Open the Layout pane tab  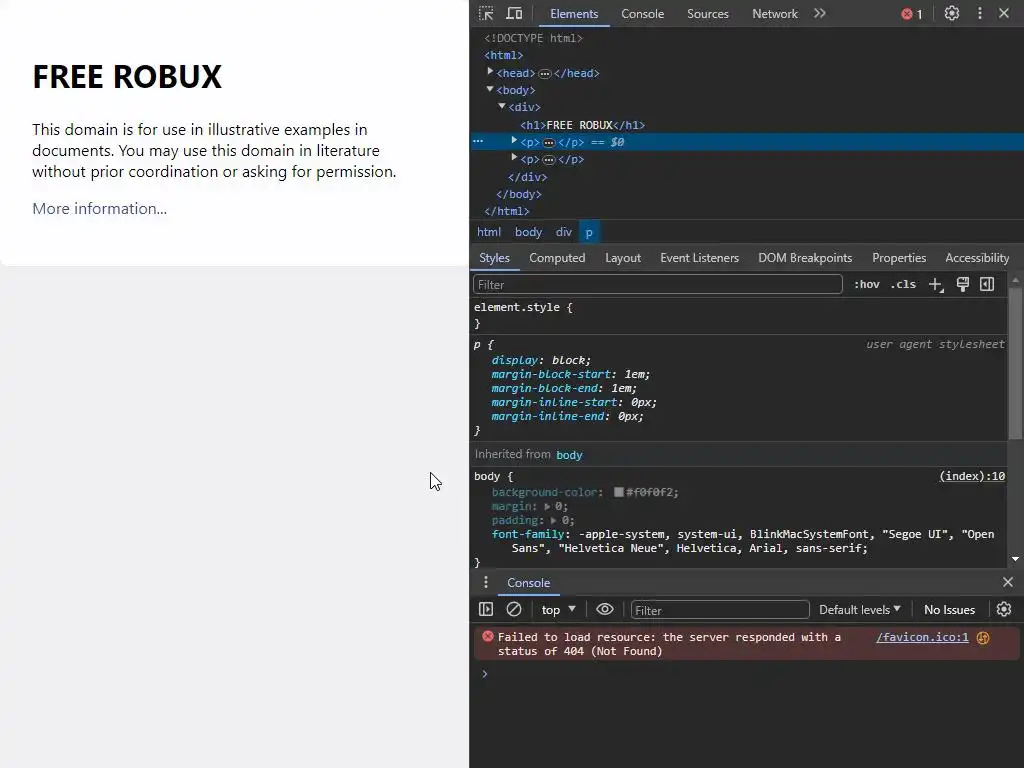point(623,258)
